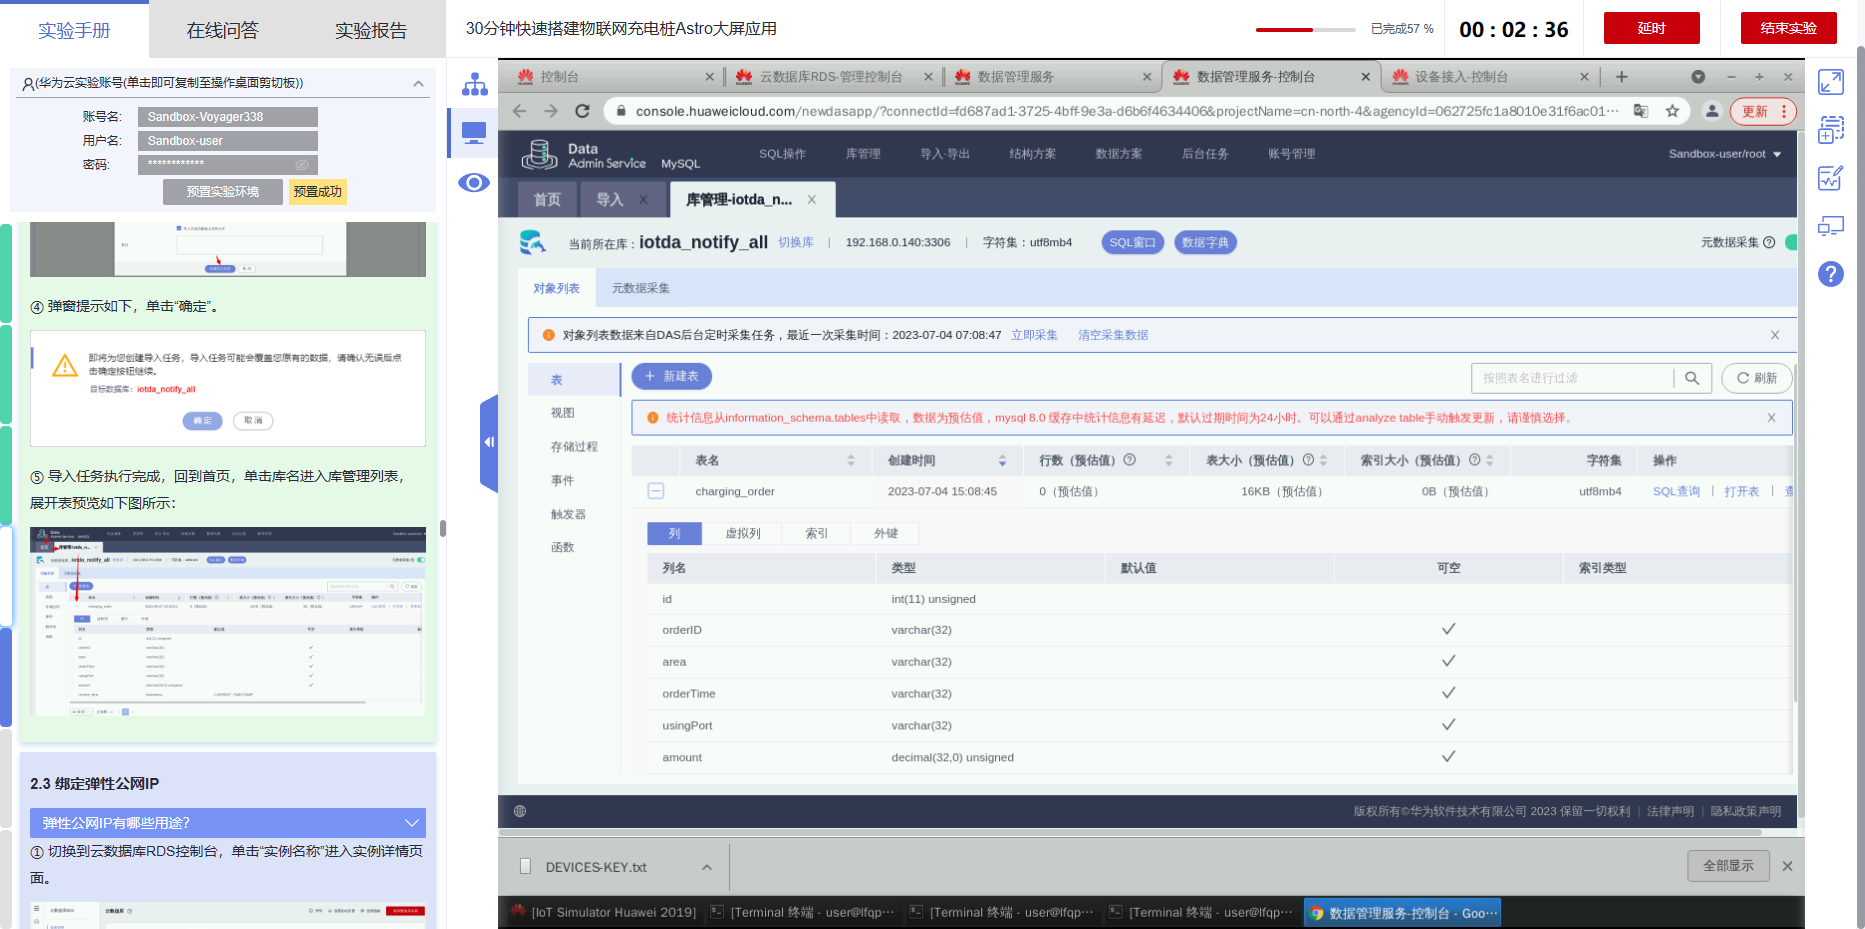
Task: Select 存储过程 in the object type list
Action: pyautogui.click(x=574, y=447)
